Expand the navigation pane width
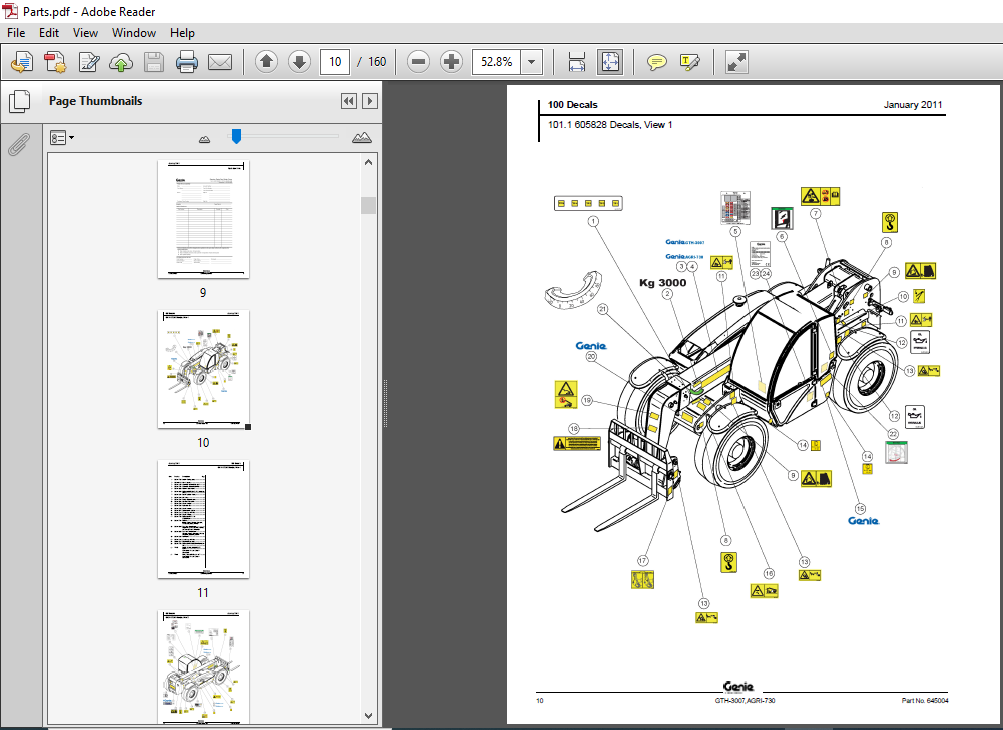This screenshot has height=730, width=1003. (x=370, y=101)
